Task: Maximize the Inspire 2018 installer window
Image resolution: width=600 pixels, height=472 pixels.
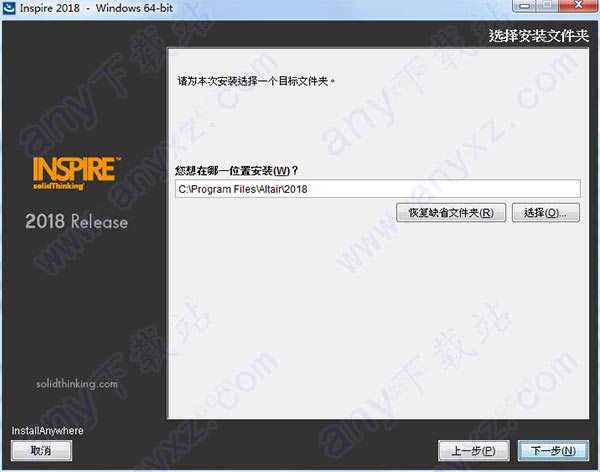Action: coord(548,6)
